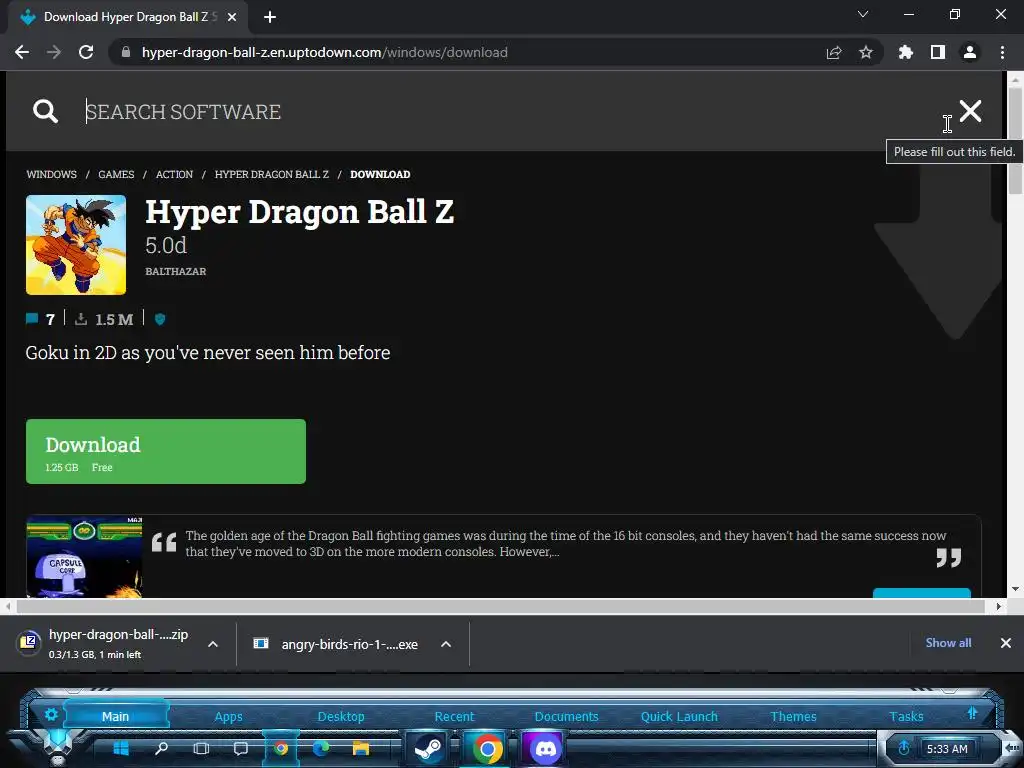Switch to the Desktop dock tab
The image size is (1024, 768).
coord(341,716)
